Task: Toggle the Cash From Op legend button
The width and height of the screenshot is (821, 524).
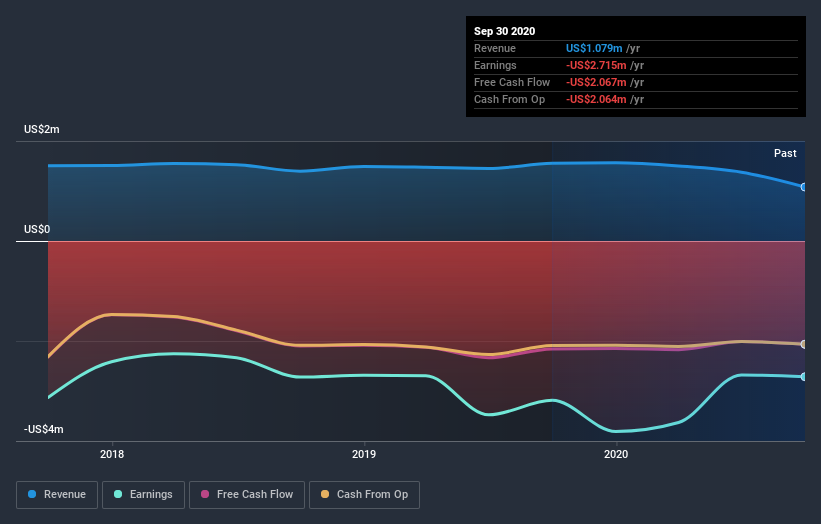Action: tap(364, 495)
